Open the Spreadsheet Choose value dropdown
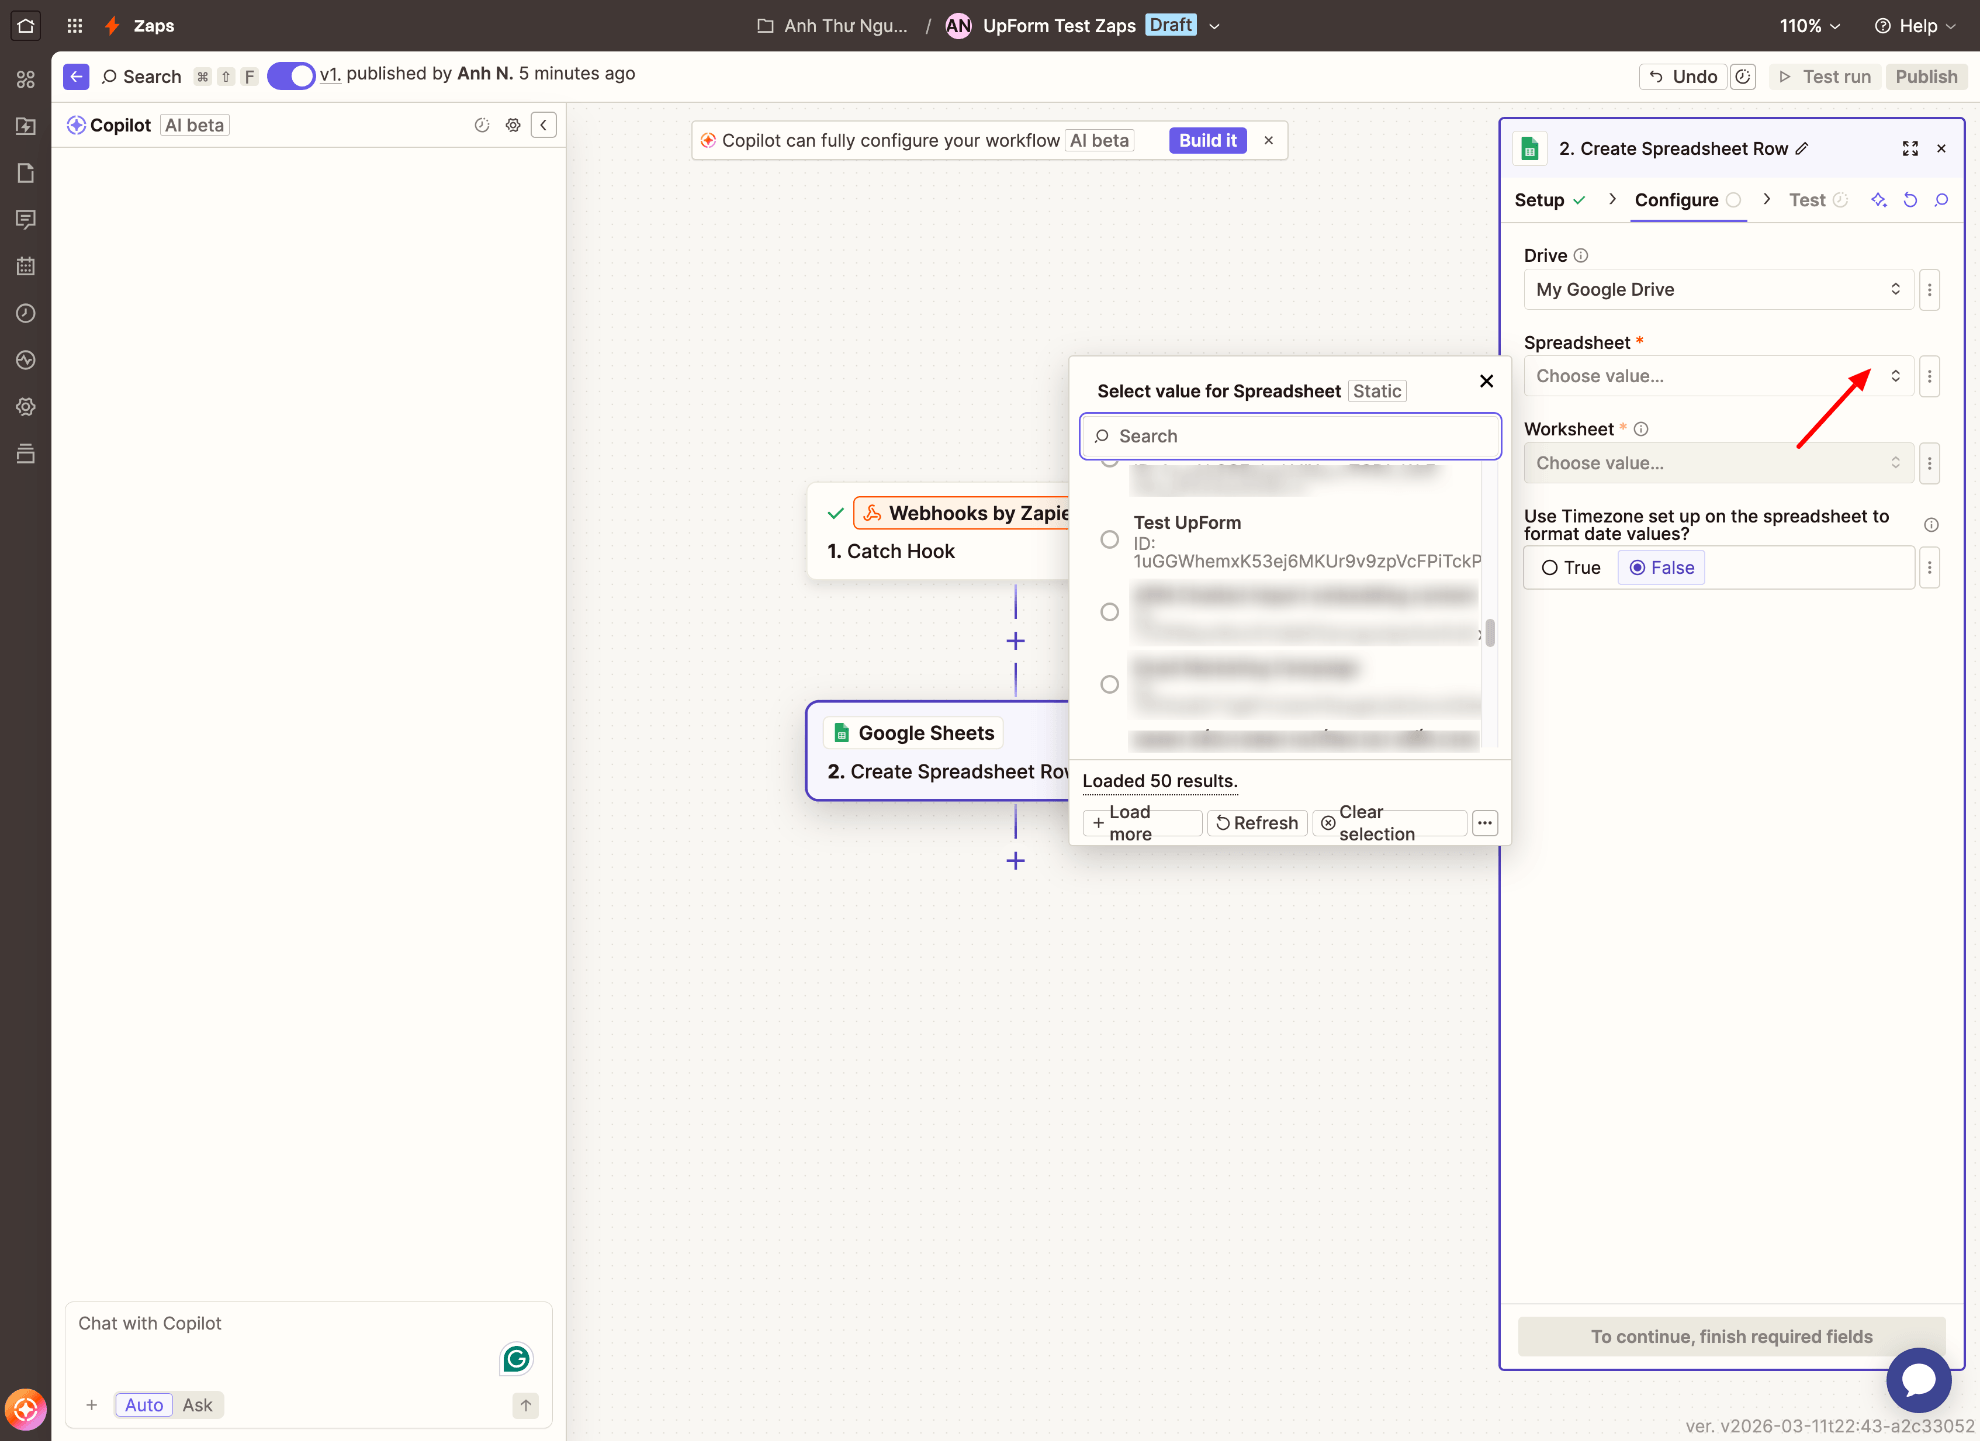Screen dimensions: 1980x1441 pos(1719,377)
